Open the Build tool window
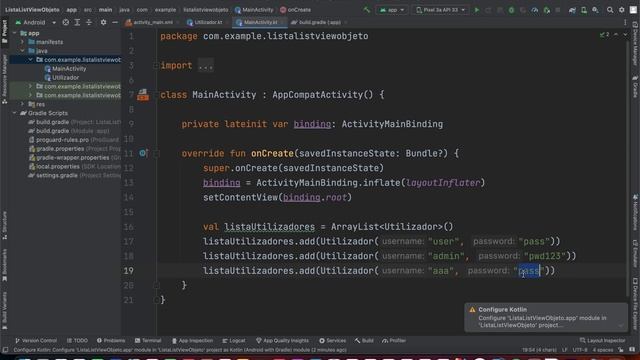The height and width of the screenshot is (360, 640). tap(364, 340)
